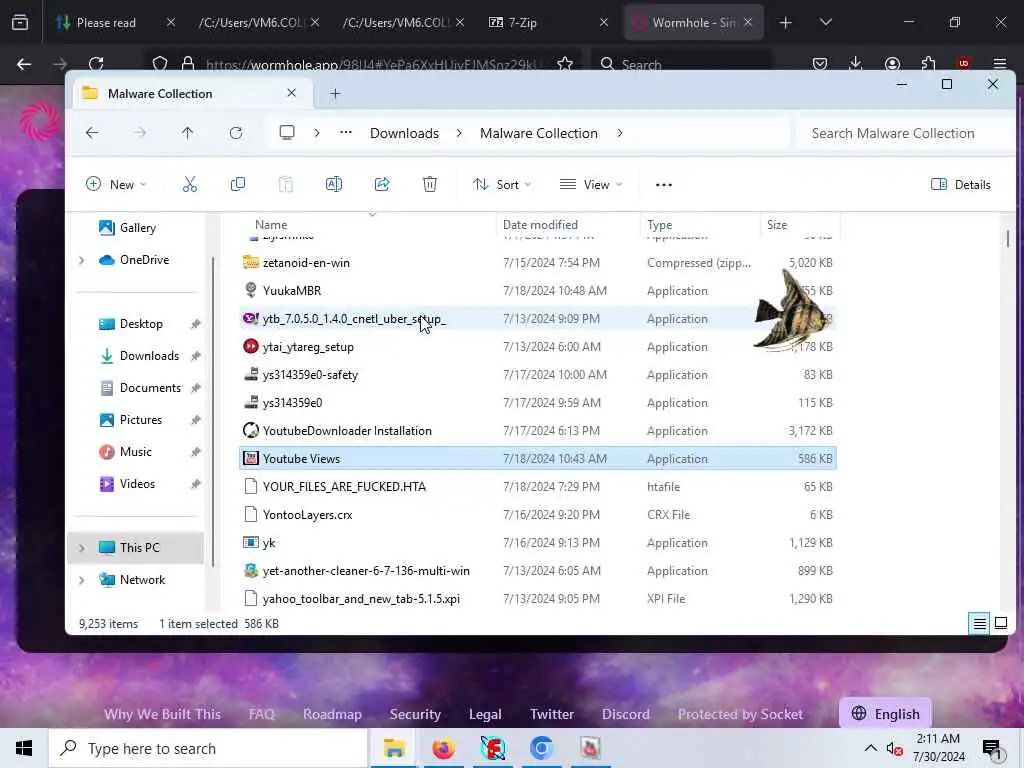Open a new Firefox tab
The width and height of the screenshot is (1024, 768).
(x=786, y=23)
